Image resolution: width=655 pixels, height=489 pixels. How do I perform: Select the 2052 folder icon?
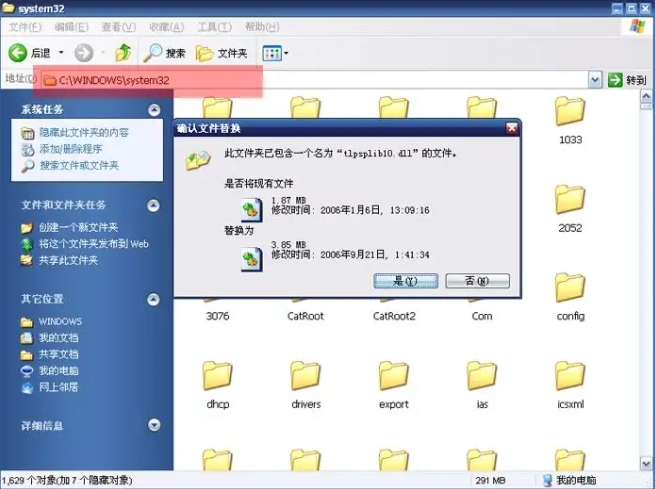pos(570,200)
